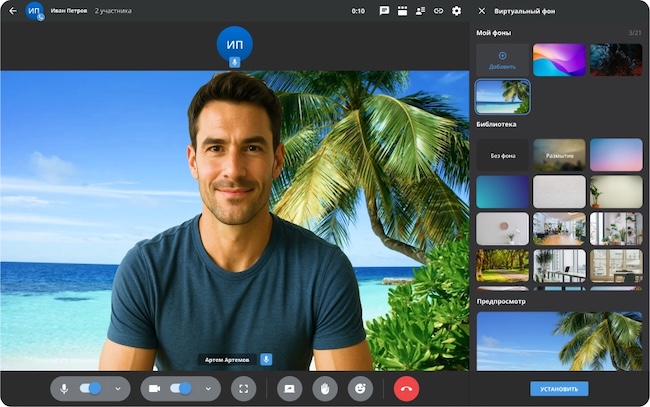The width and height of the screenshot is (650, 407).
Task: Toggle the camera switch off
Action: [181, 388]
